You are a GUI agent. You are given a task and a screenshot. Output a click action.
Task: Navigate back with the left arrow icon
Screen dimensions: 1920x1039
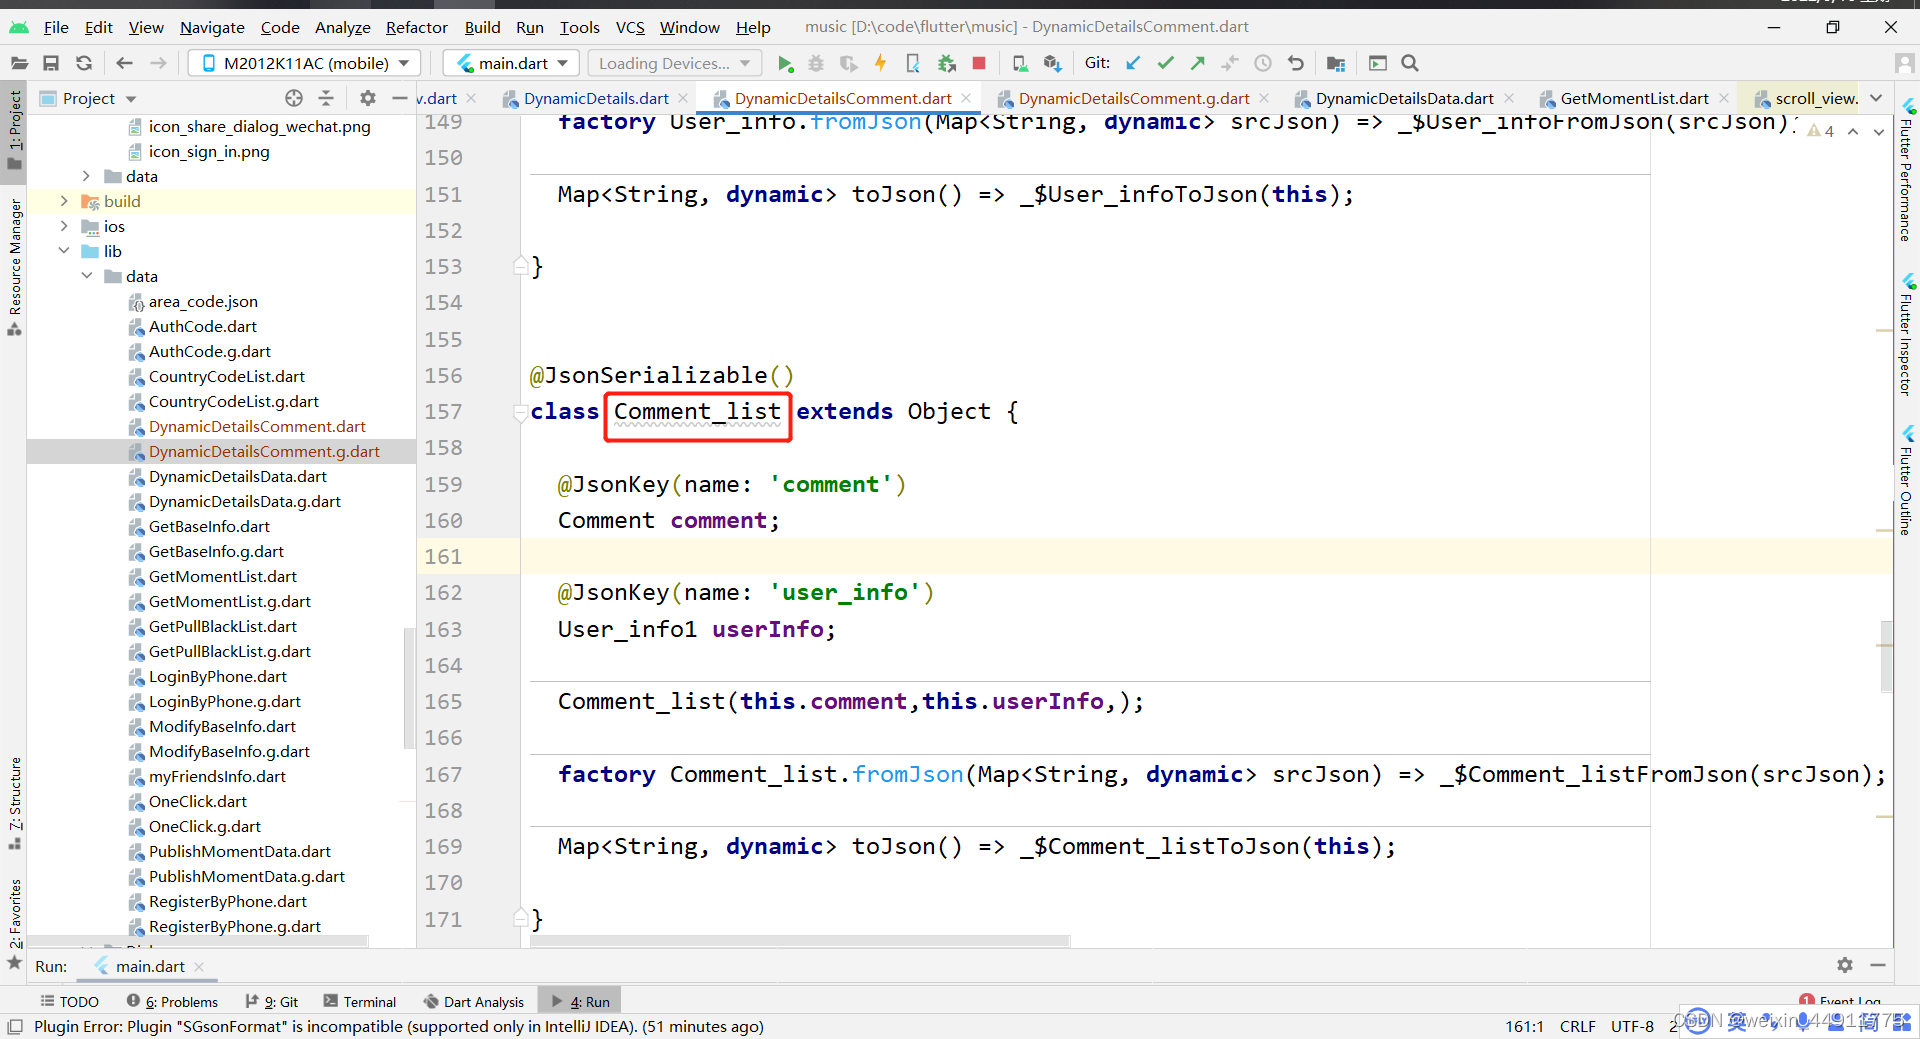click(124, 63)
